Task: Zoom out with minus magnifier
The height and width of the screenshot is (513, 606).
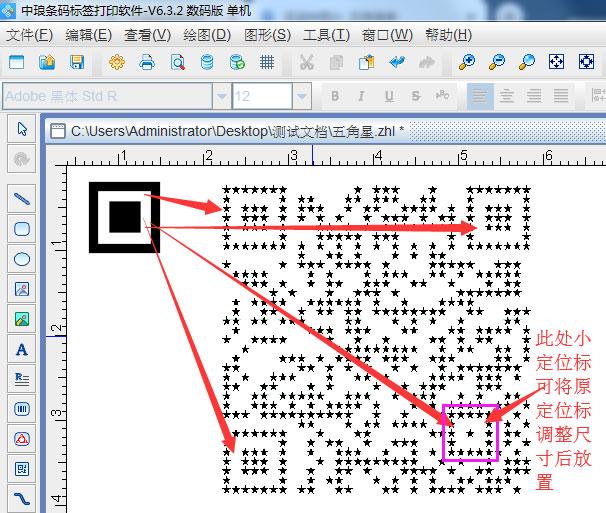Action: click(497, 62)
